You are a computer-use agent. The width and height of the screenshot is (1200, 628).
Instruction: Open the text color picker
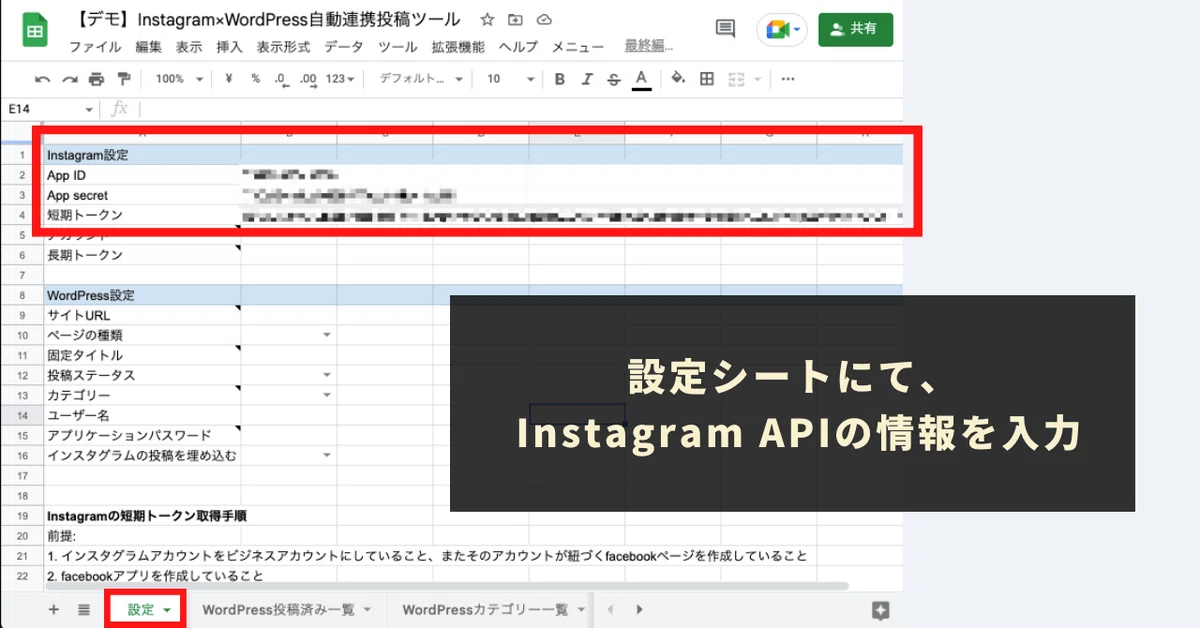point(641,79)
